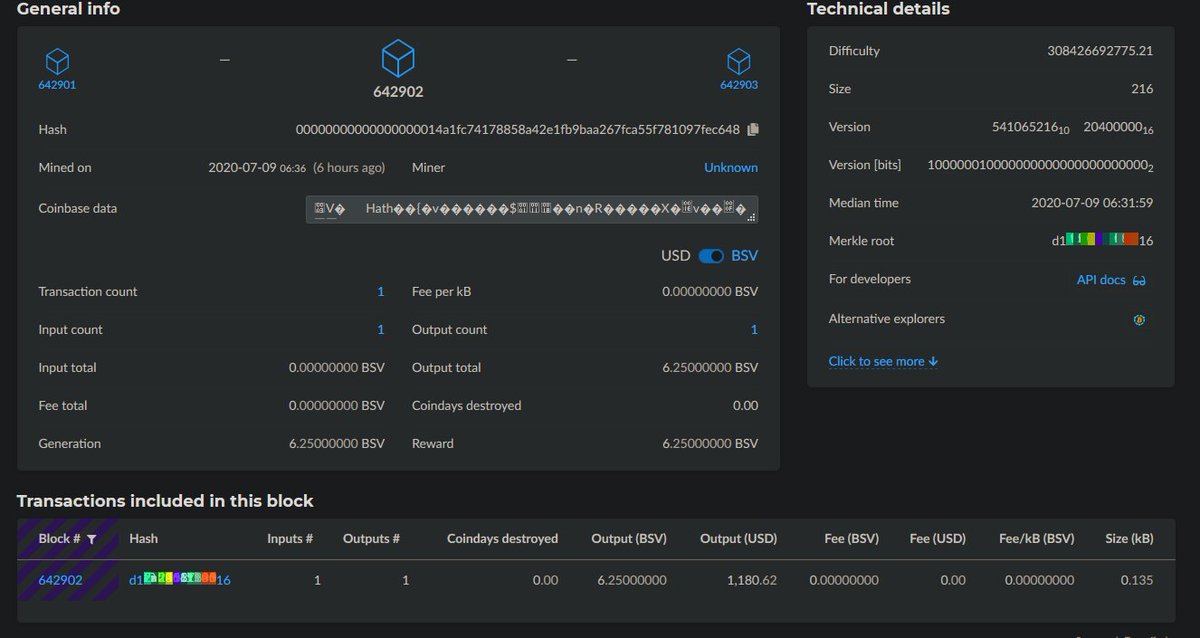The image size is (1200, 638).
Task: Sort by Fee (USD) column header
Action: coord(938,538)
